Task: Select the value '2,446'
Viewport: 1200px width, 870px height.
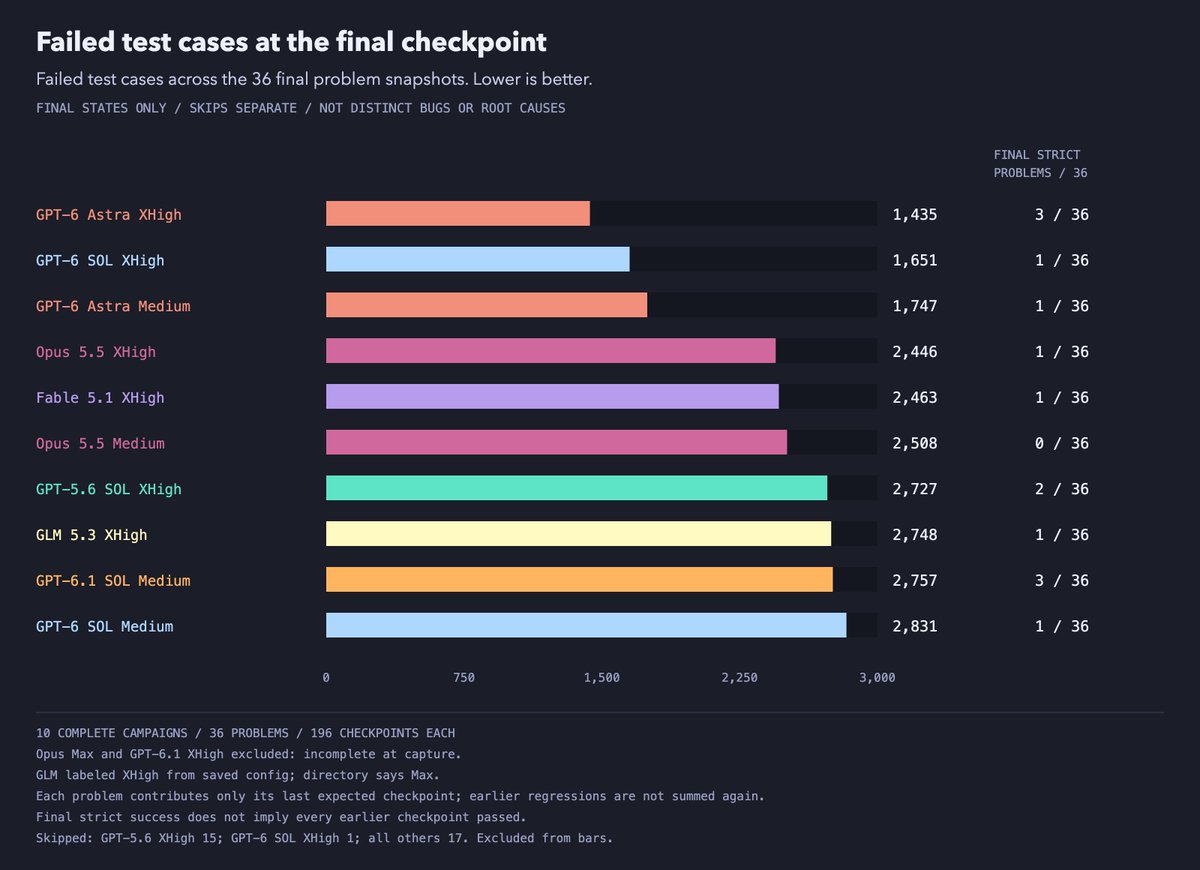Action: [x=915, y=352]
